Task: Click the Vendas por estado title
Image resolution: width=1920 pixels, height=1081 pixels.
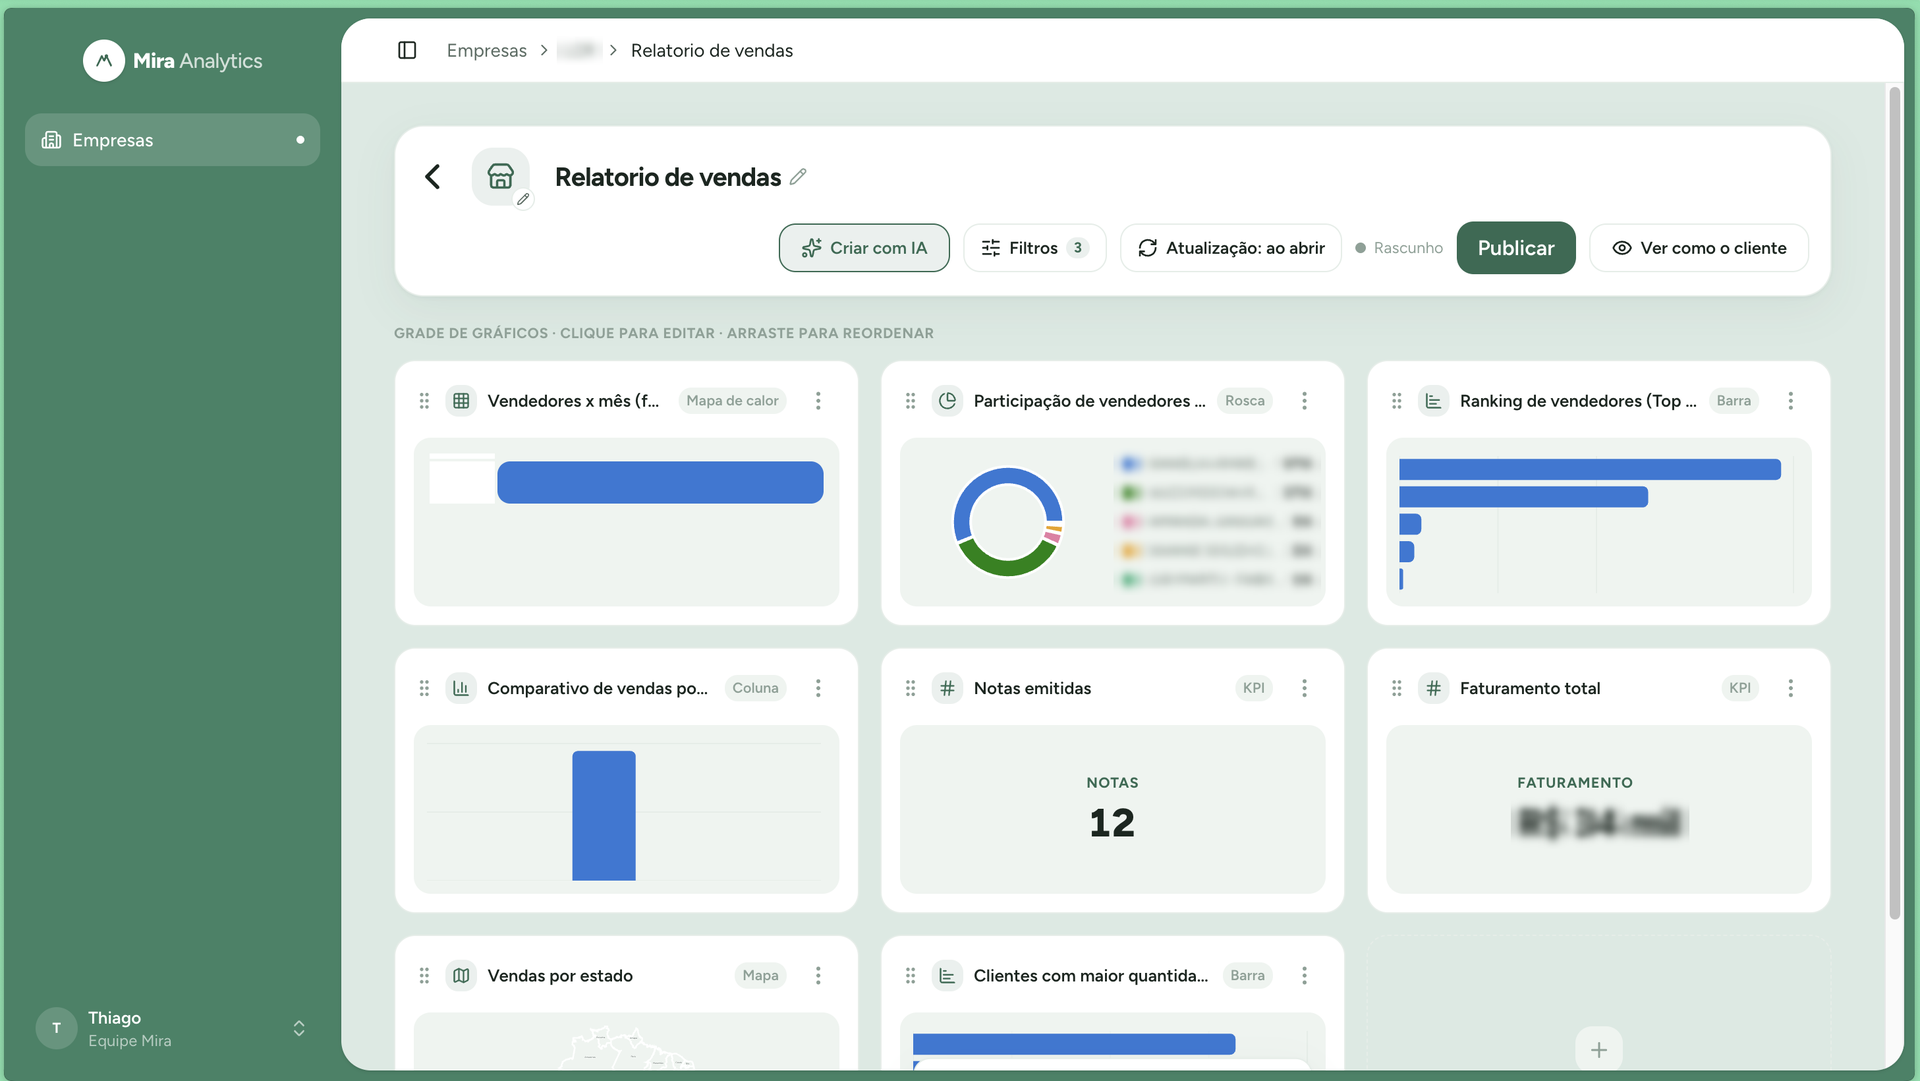Action: point(560,976)
